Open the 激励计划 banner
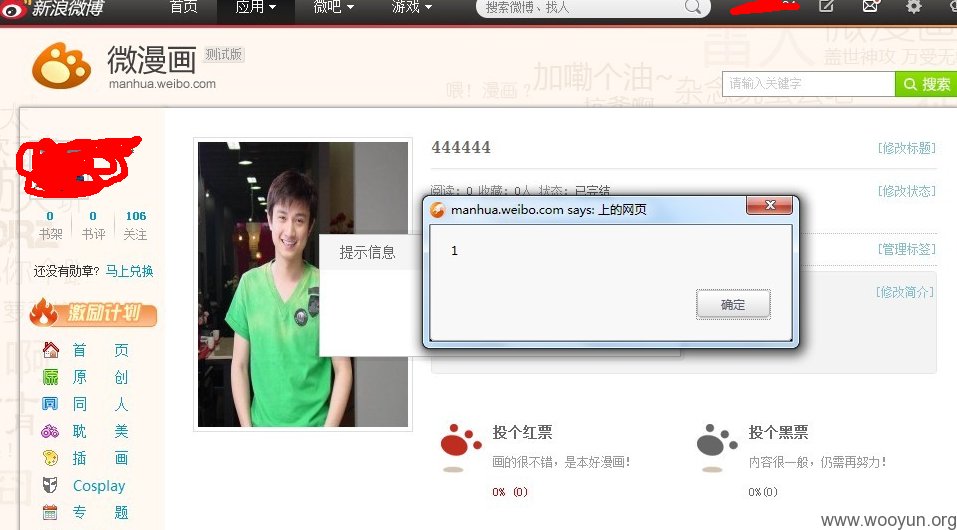The width and height of the screenshot is (957, 530). (x=93, y=313)
